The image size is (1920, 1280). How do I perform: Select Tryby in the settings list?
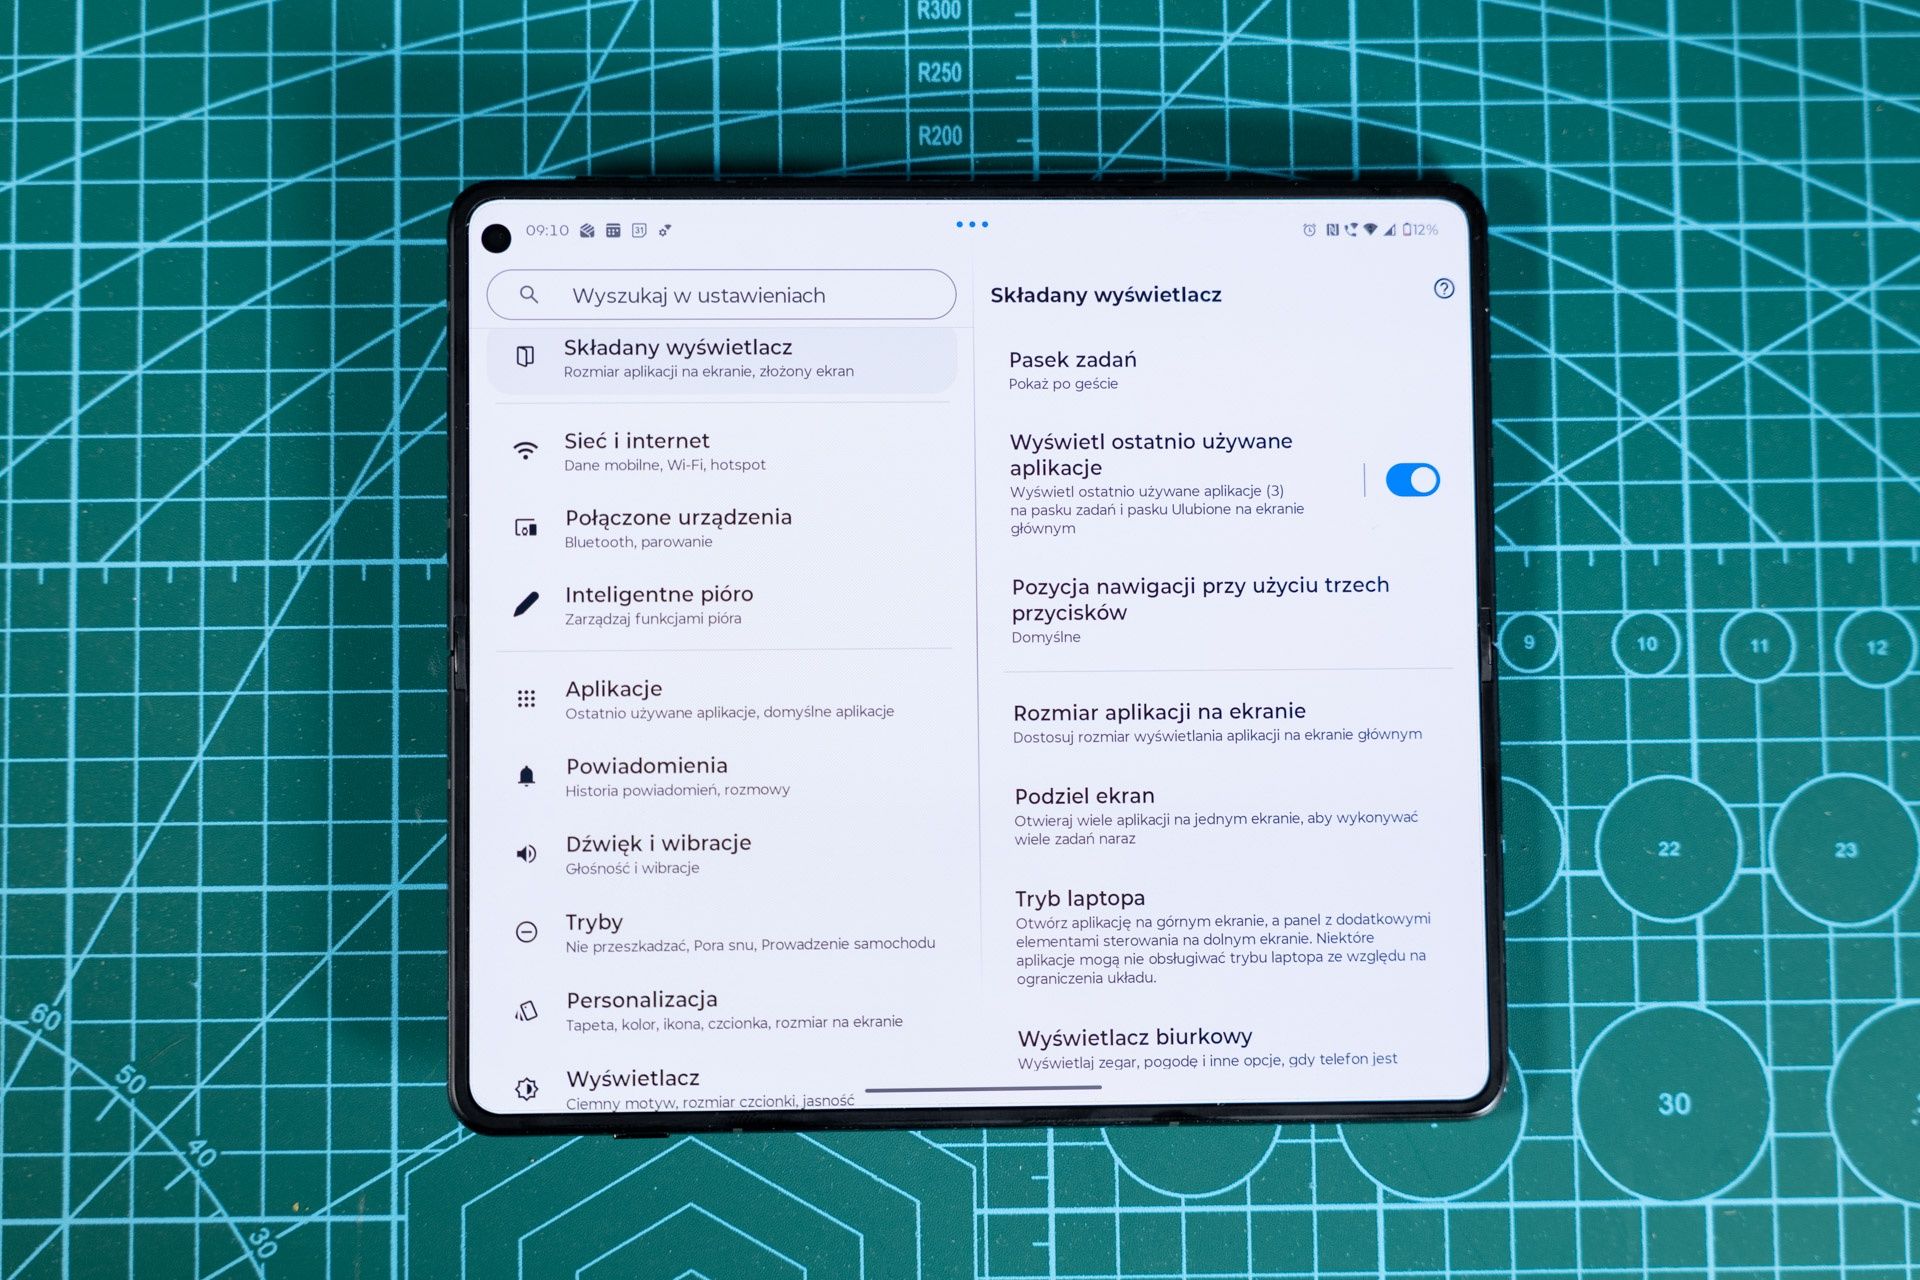(x=722, y=932)
